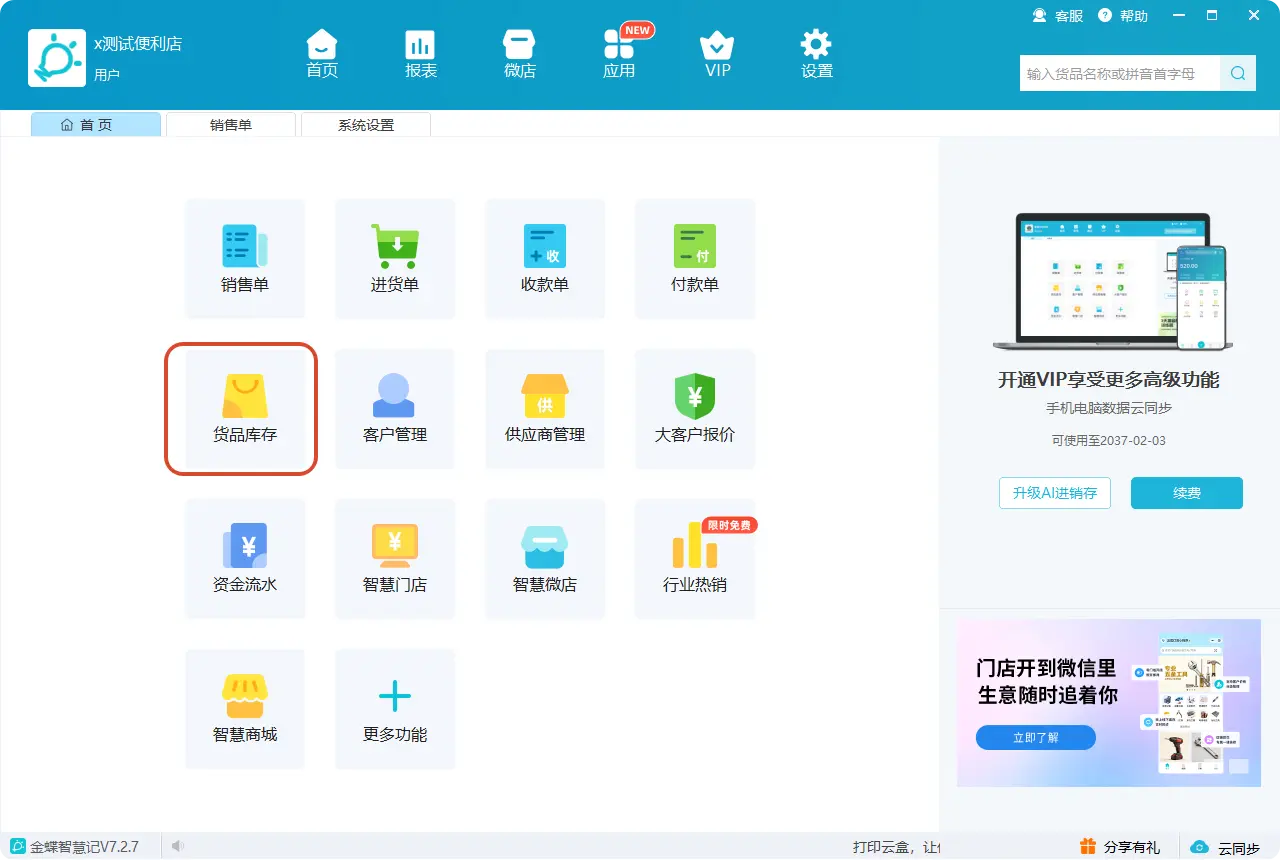Open 微店 in top navigation
This screenshot has height=860, width=1280.
coord(520,54)
